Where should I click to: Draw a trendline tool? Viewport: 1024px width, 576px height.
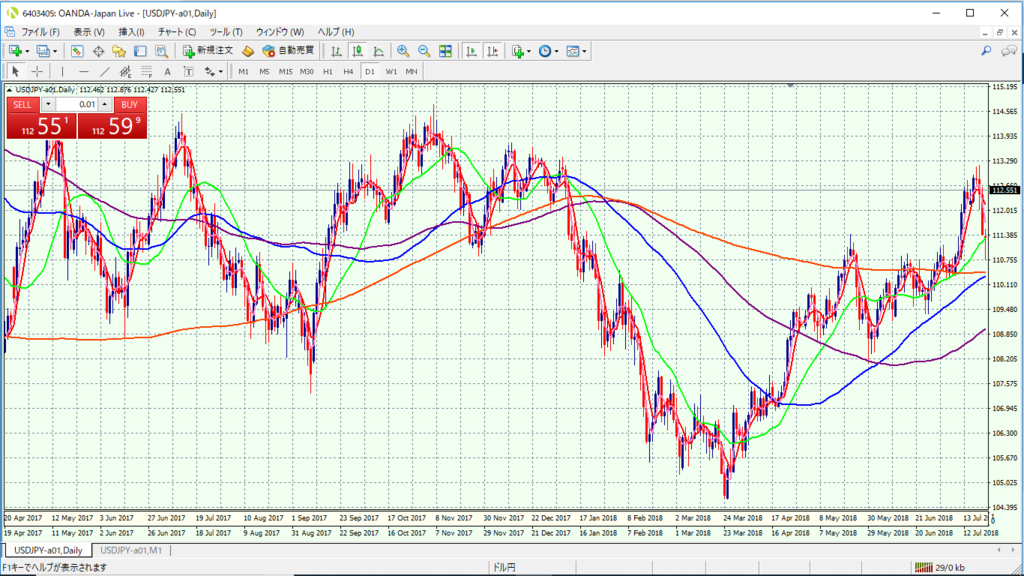point(104,71)
